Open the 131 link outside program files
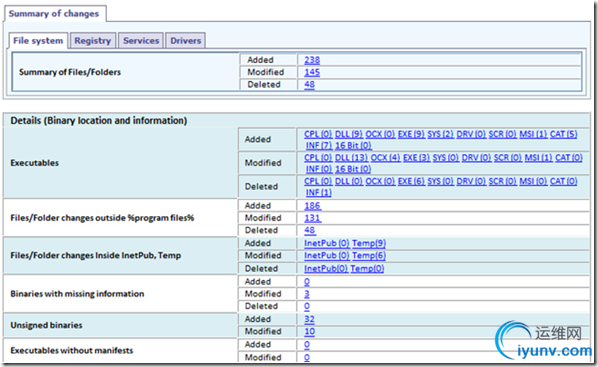 [x=312, y=218]
